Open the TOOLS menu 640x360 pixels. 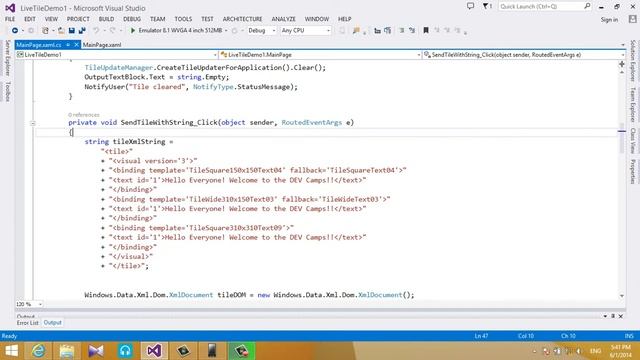(183, 19)
